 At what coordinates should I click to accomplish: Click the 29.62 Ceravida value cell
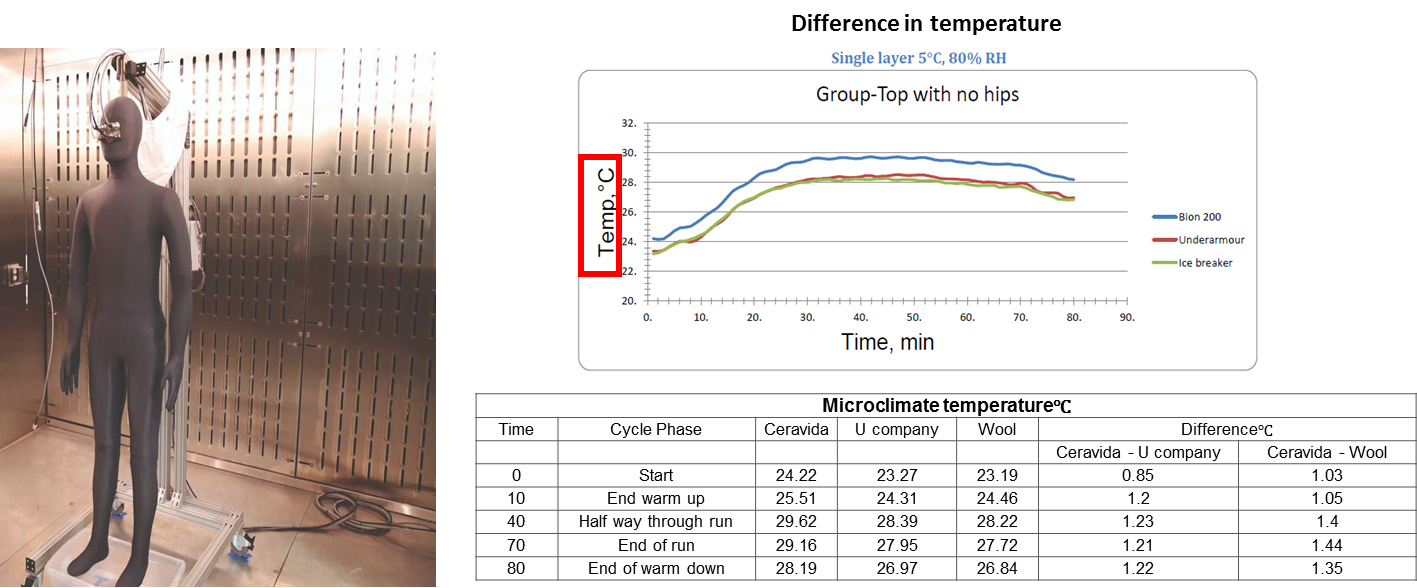click(x=797, y=521)
